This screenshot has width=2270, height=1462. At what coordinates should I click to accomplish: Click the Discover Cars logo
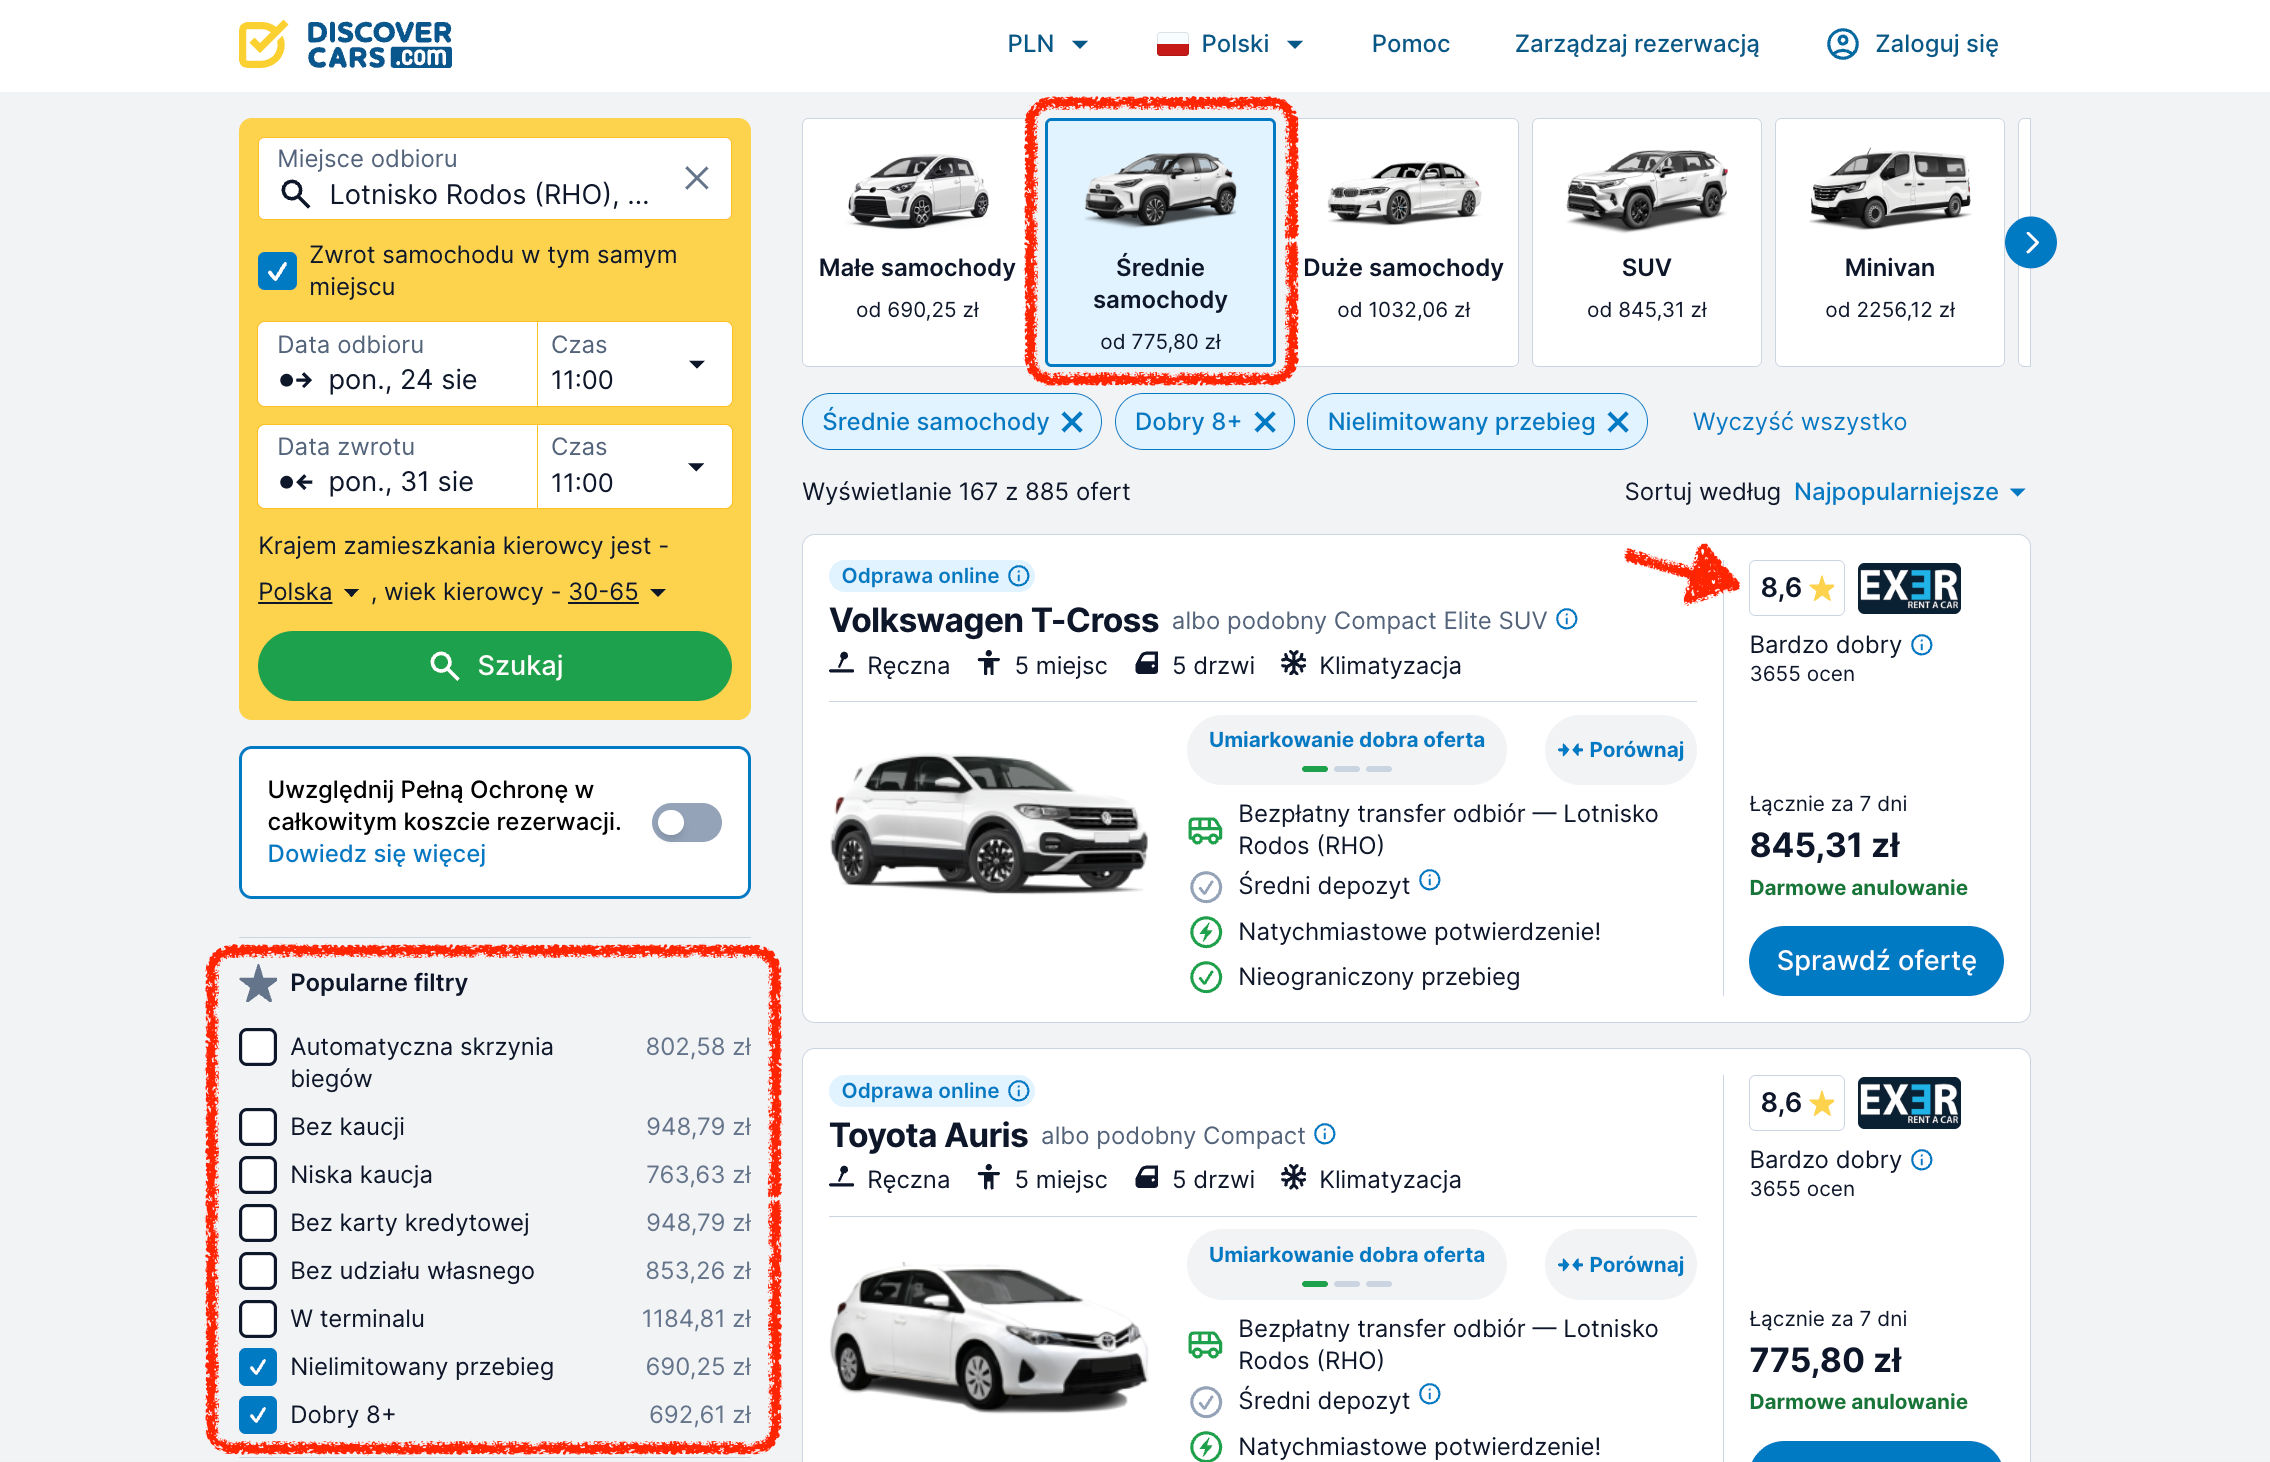pos(345,44)
